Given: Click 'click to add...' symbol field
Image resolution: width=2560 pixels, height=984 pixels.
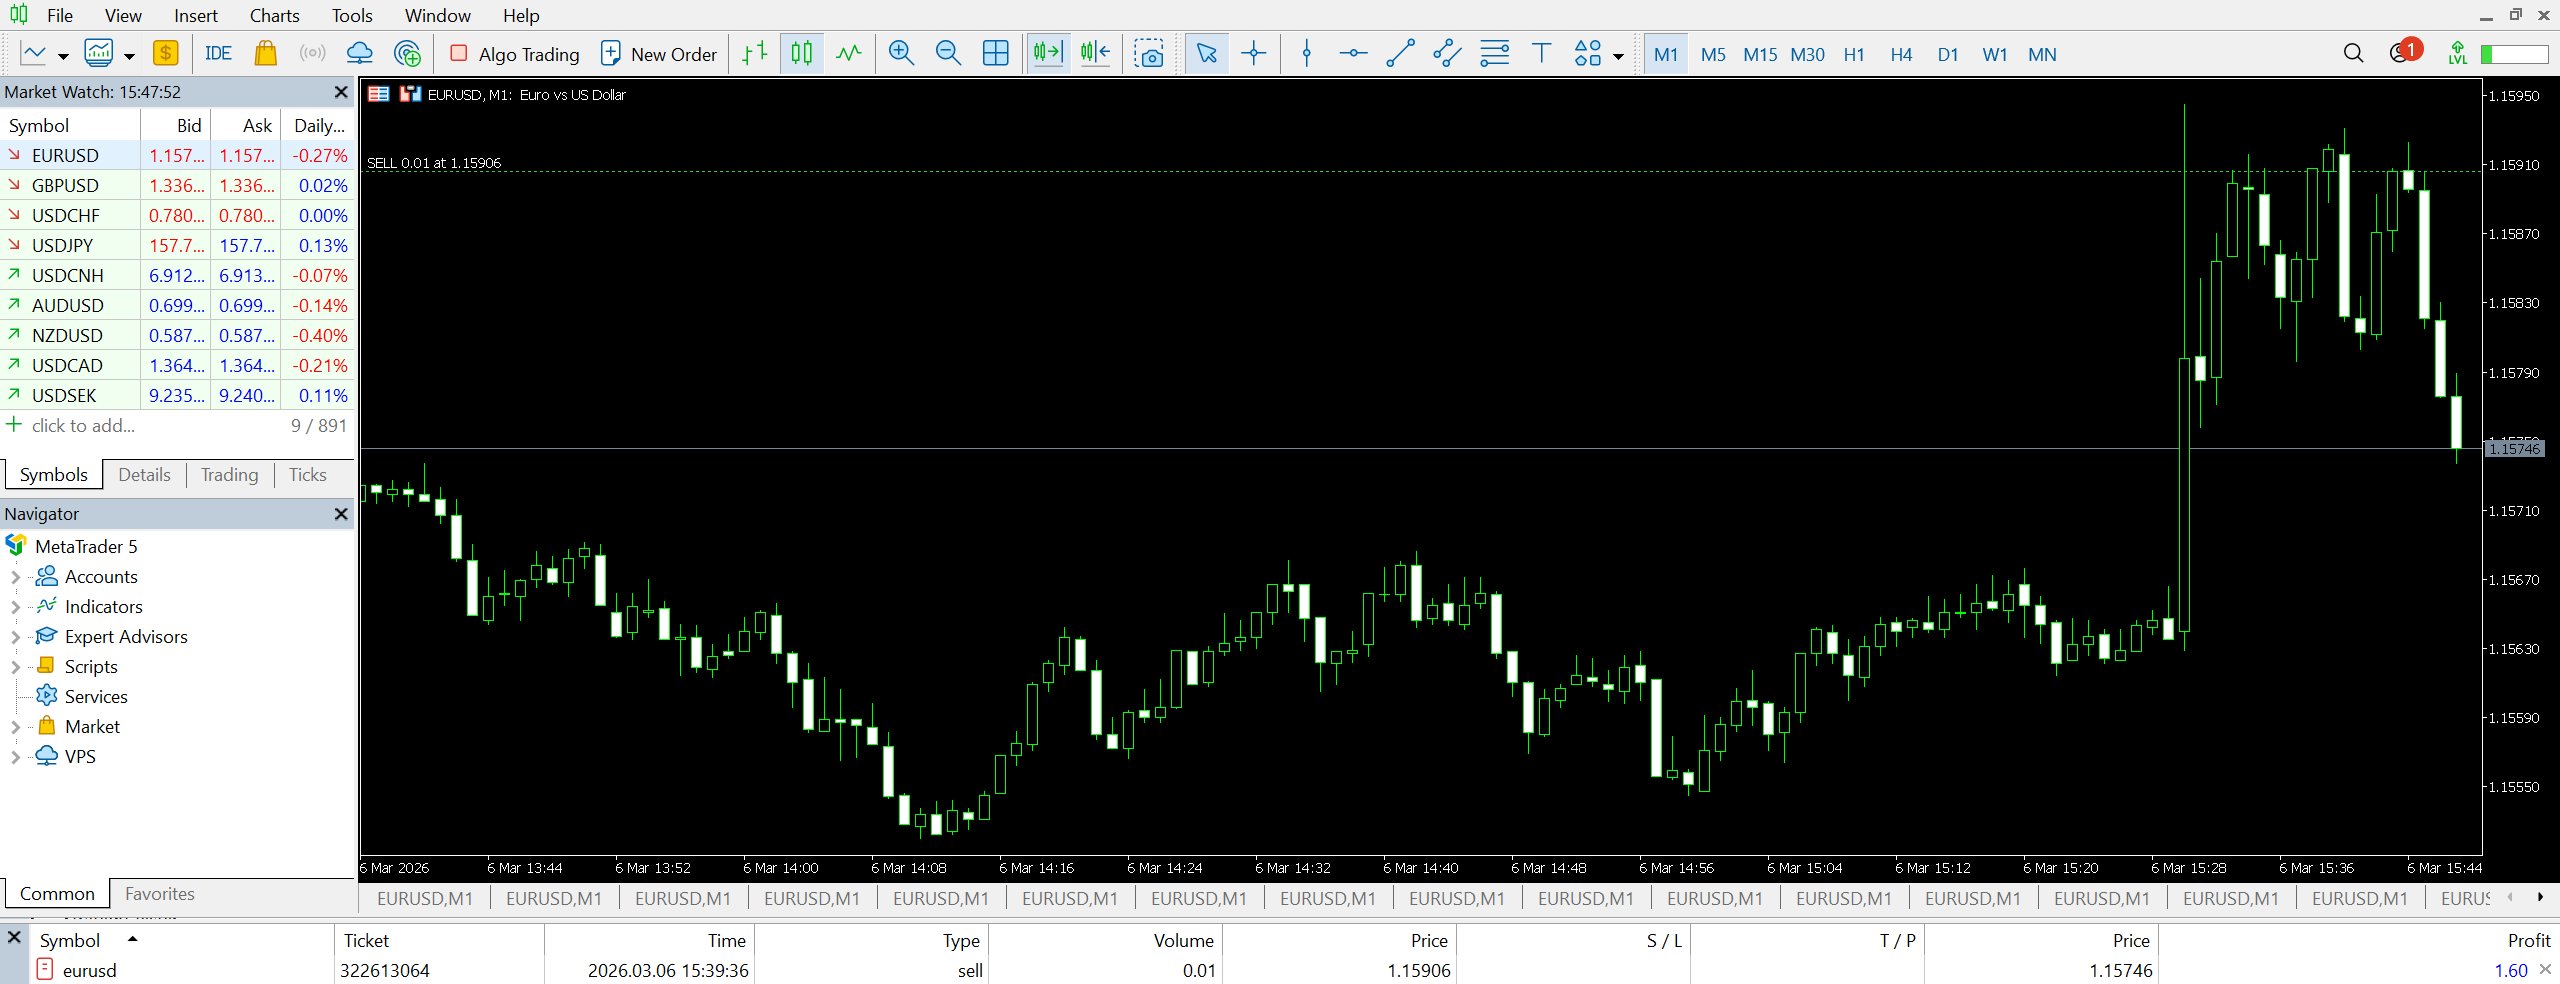Looking at the screenshot, I should pos(83,425).
